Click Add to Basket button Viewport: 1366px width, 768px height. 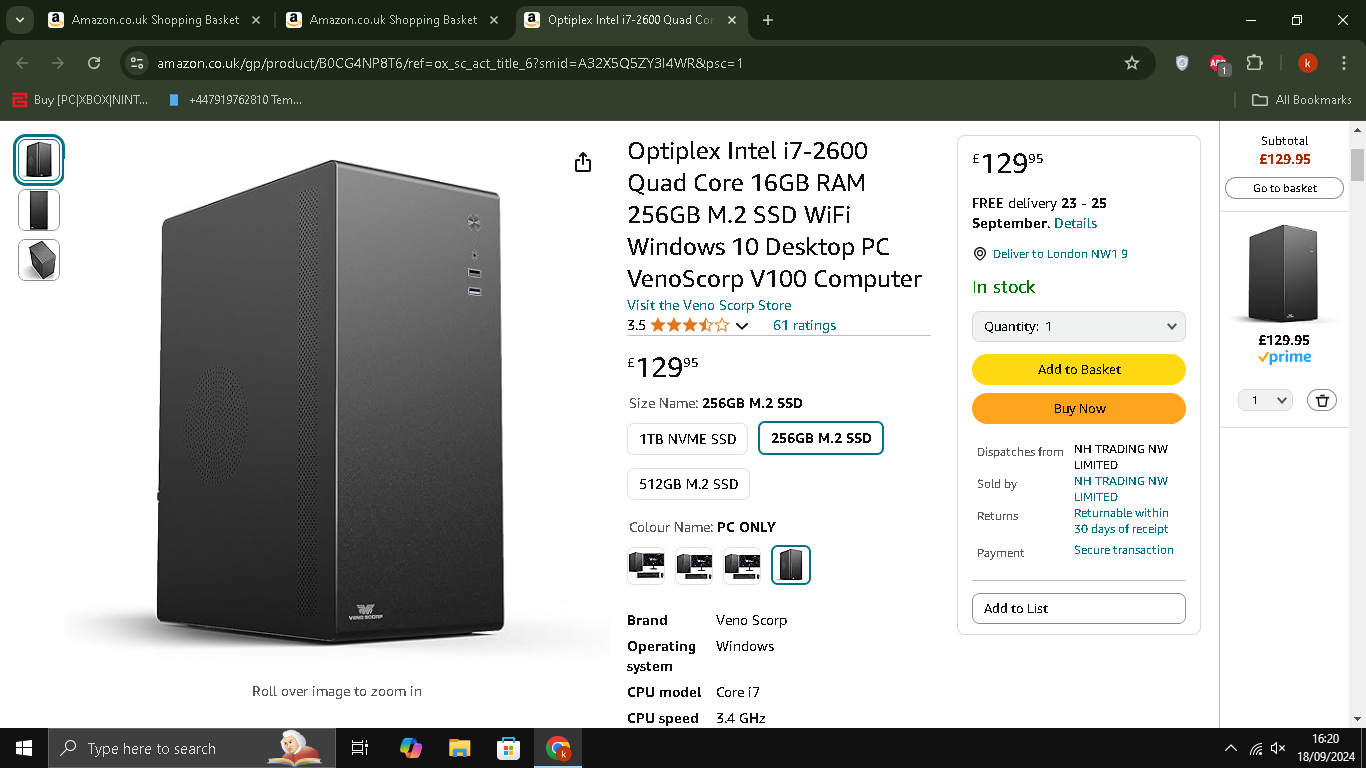[x=1079, y=369]
